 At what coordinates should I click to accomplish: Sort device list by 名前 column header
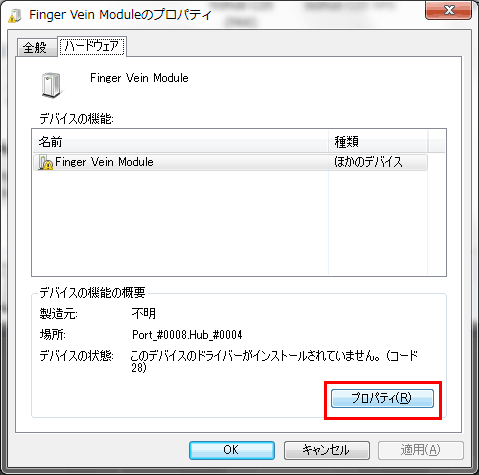coord(180,142)
